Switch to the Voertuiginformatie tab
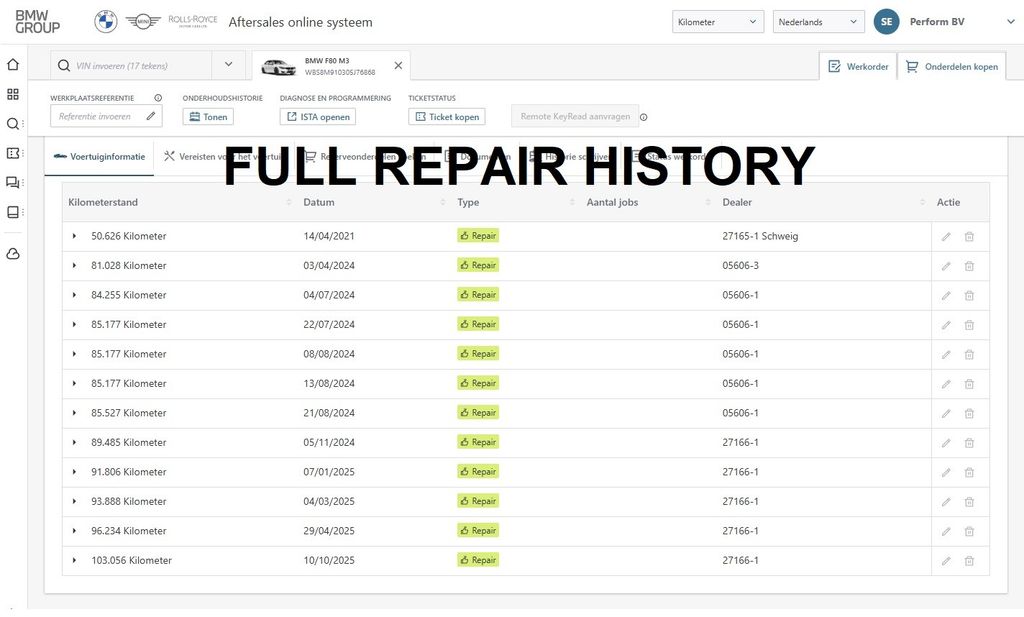This screenshot has height=617, width=1024. (99, 157)
